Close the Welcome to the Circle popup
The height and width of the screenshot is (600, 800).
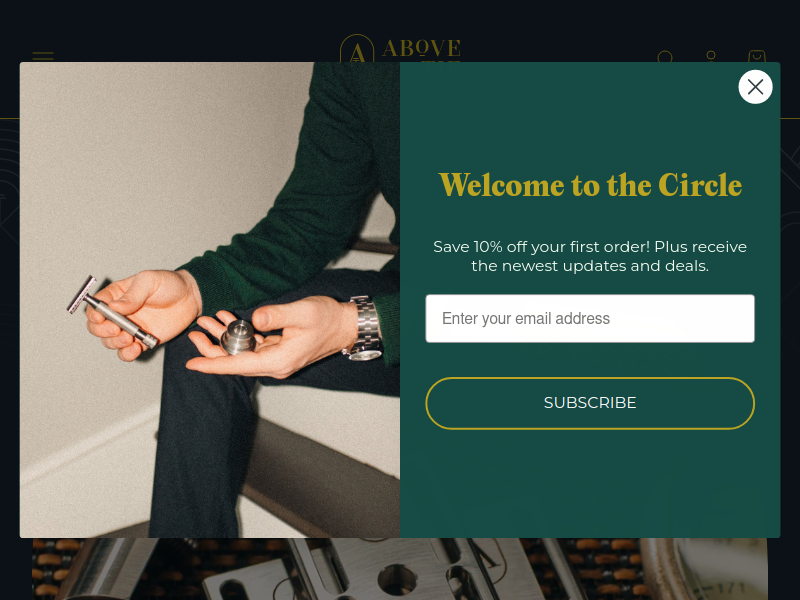pos(755,87)
